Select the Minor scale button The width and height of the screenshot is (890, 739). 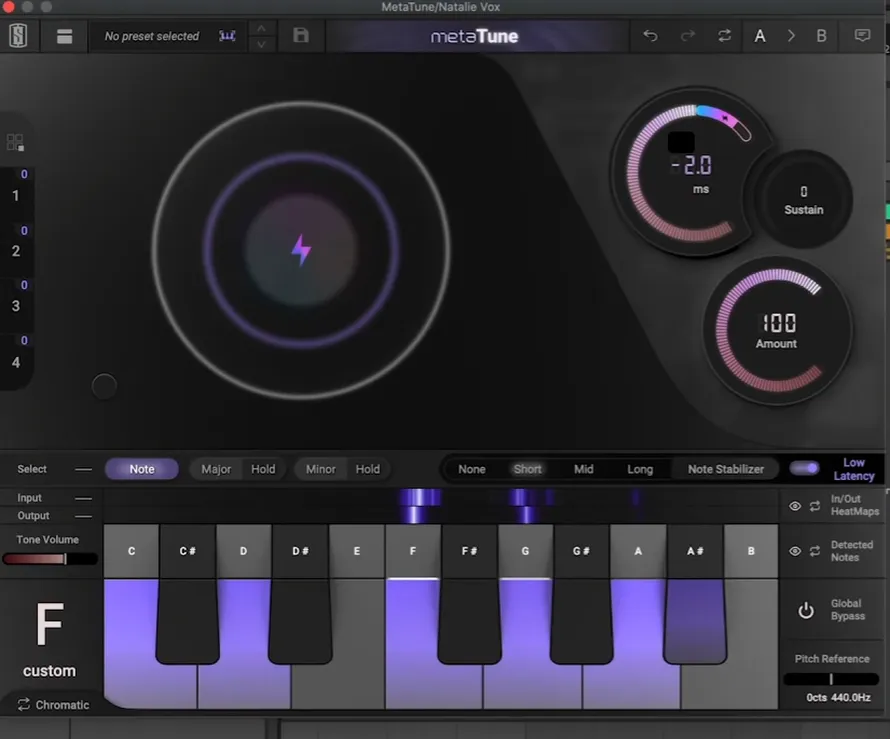[x=321, y=469]
